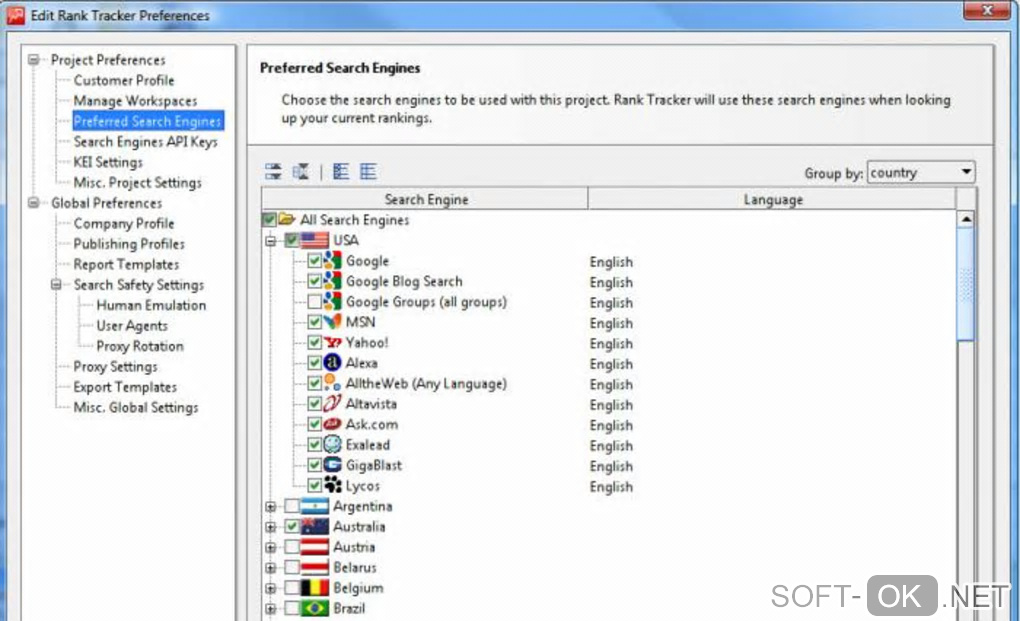Image resolution: width=1020 pixels, height=621 pixels.
Task: Select Misc. Global Settings
Action: (135, 408)
